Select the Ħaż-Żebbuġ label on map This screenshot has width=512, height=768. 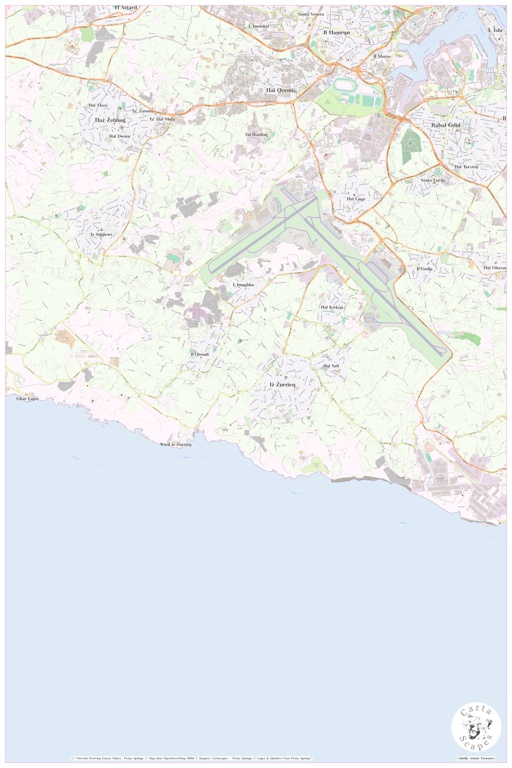point(110,120)
